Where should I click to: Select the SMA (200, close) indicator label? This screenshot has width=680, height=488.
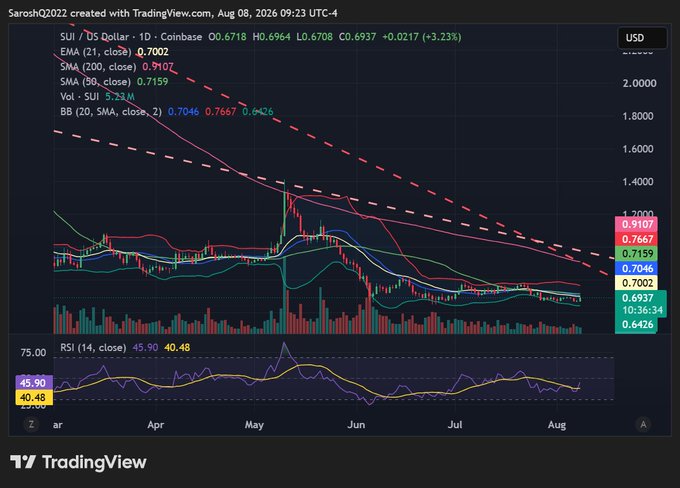(98, 67)
